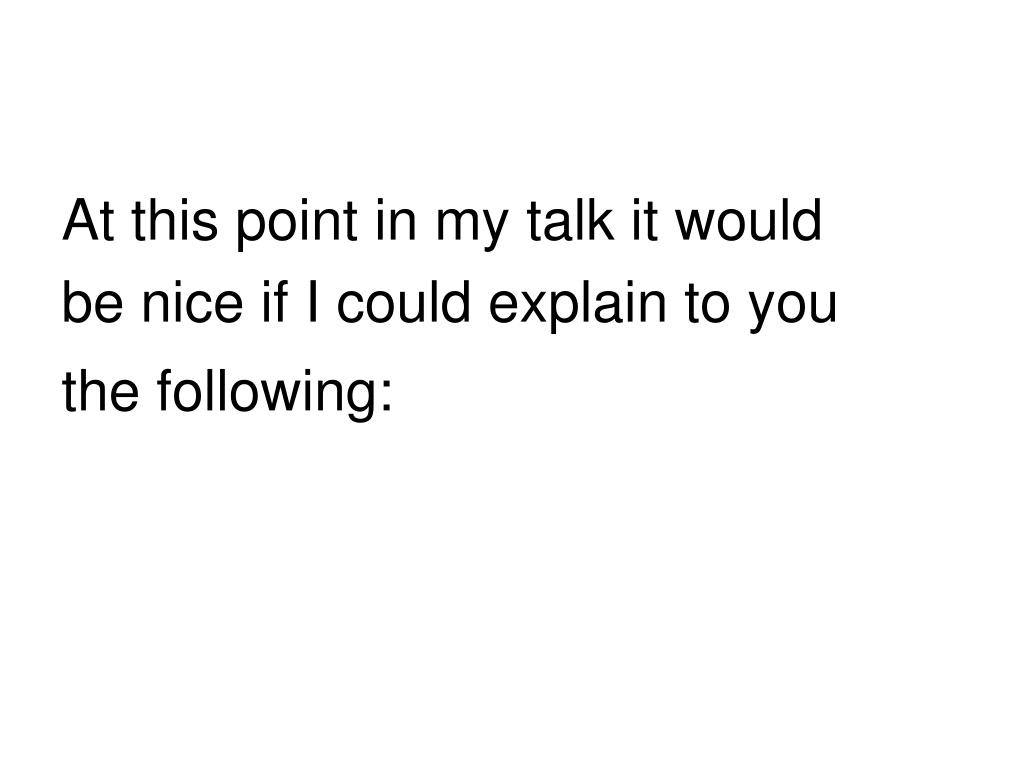Select the standalone capital "I"
Image resolution: width=1024 pixels, height=768 pixels.
(x=313, y=302)
